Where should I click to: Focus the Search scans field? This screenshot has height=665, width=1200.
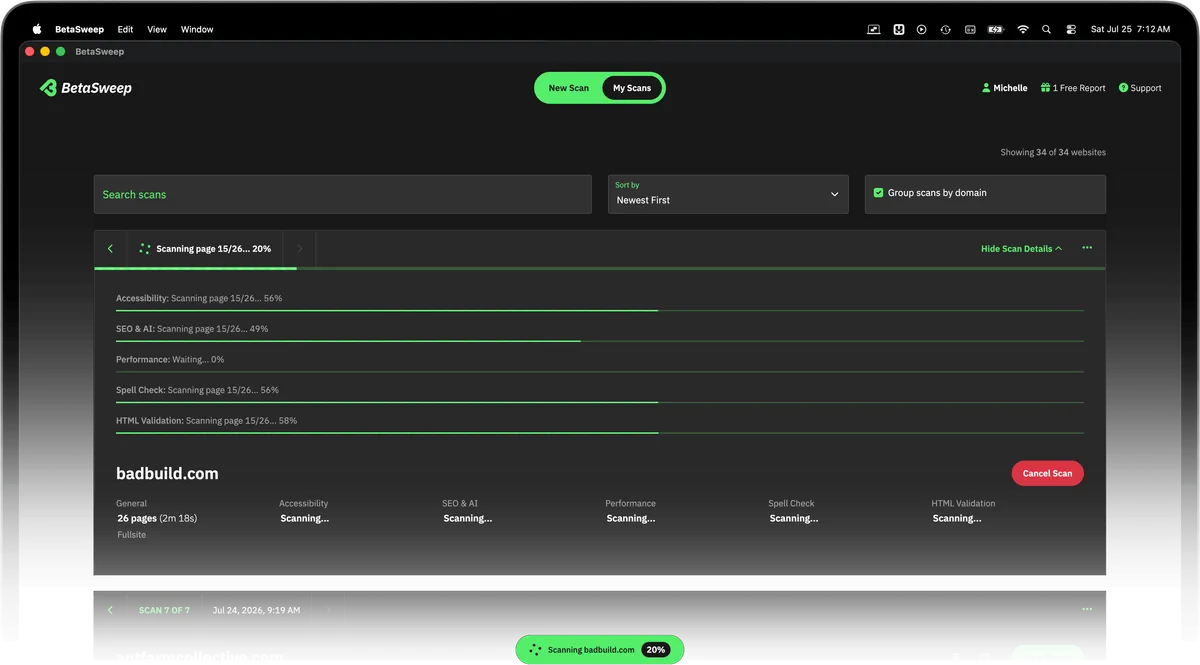tap(343, 194)
